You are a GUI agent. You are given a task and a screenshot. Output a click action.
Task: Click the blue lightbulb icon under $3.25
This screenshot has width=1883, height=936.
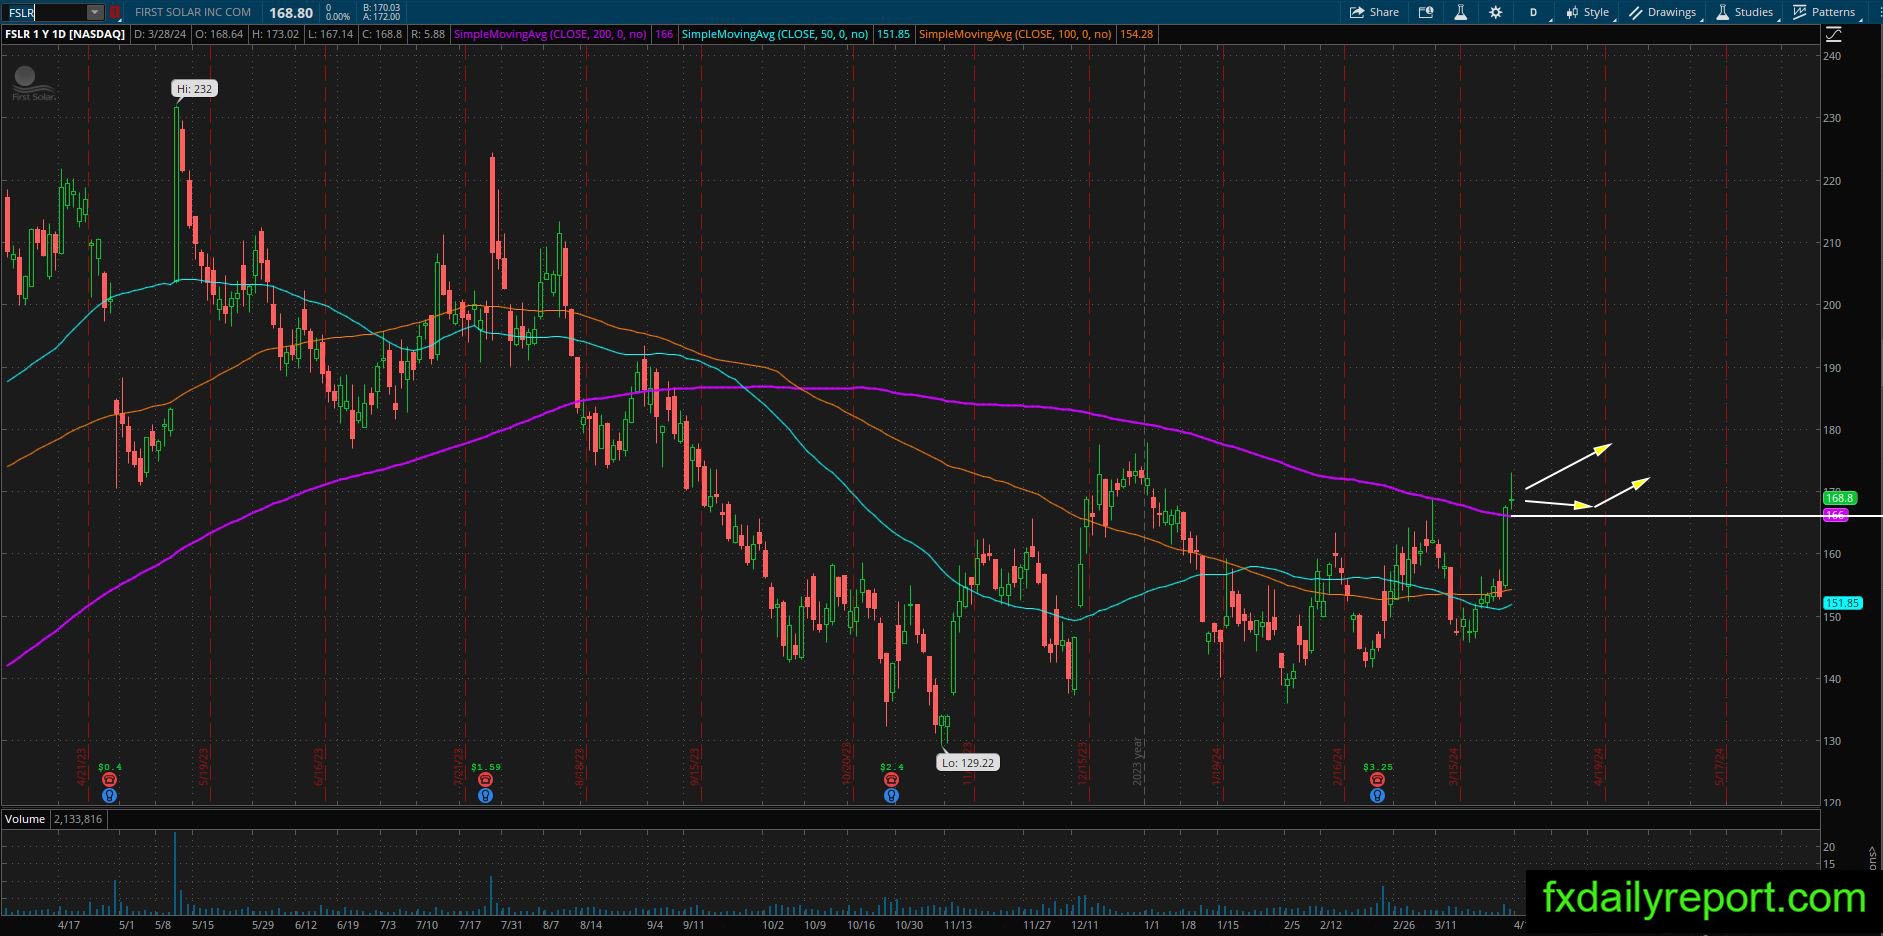pos(1377,796)
